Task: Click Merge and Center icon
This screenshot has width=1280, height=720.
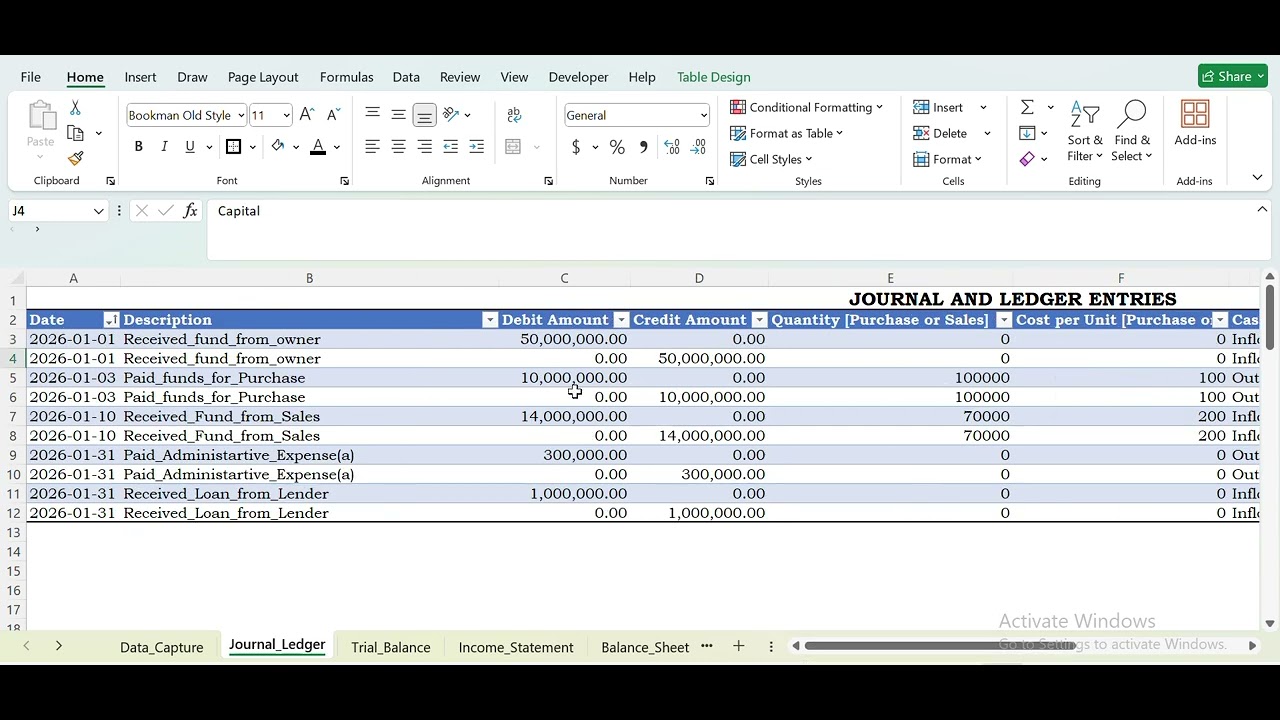Action: [514, 147]
